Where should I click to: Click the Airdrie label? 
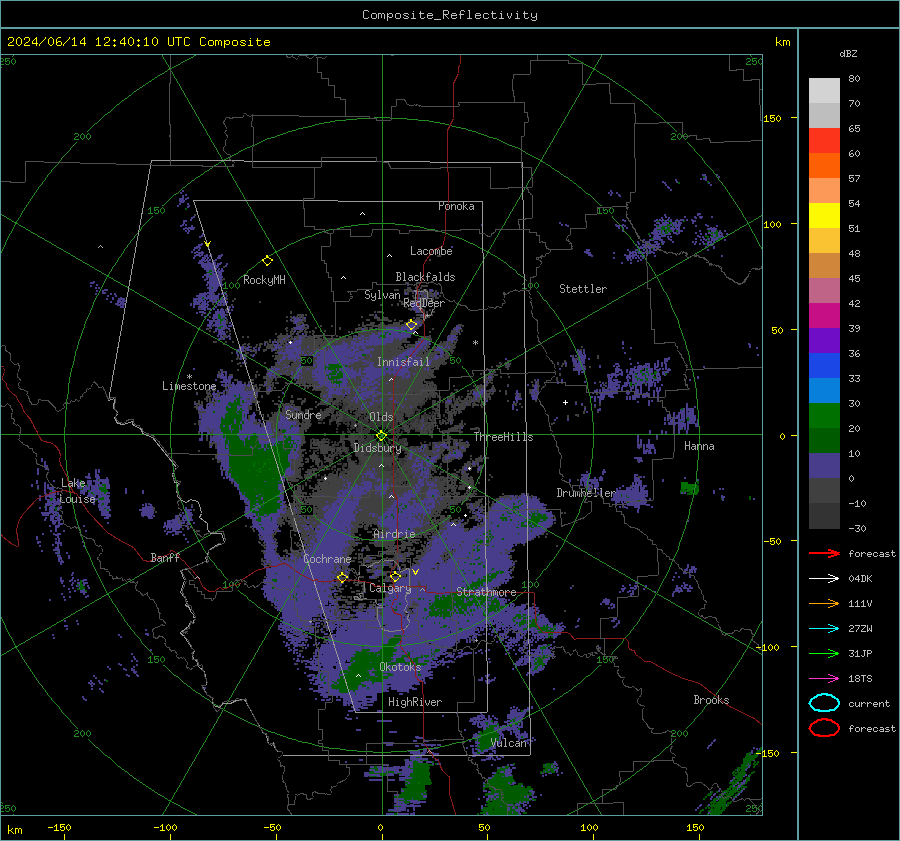coord(394,534)
